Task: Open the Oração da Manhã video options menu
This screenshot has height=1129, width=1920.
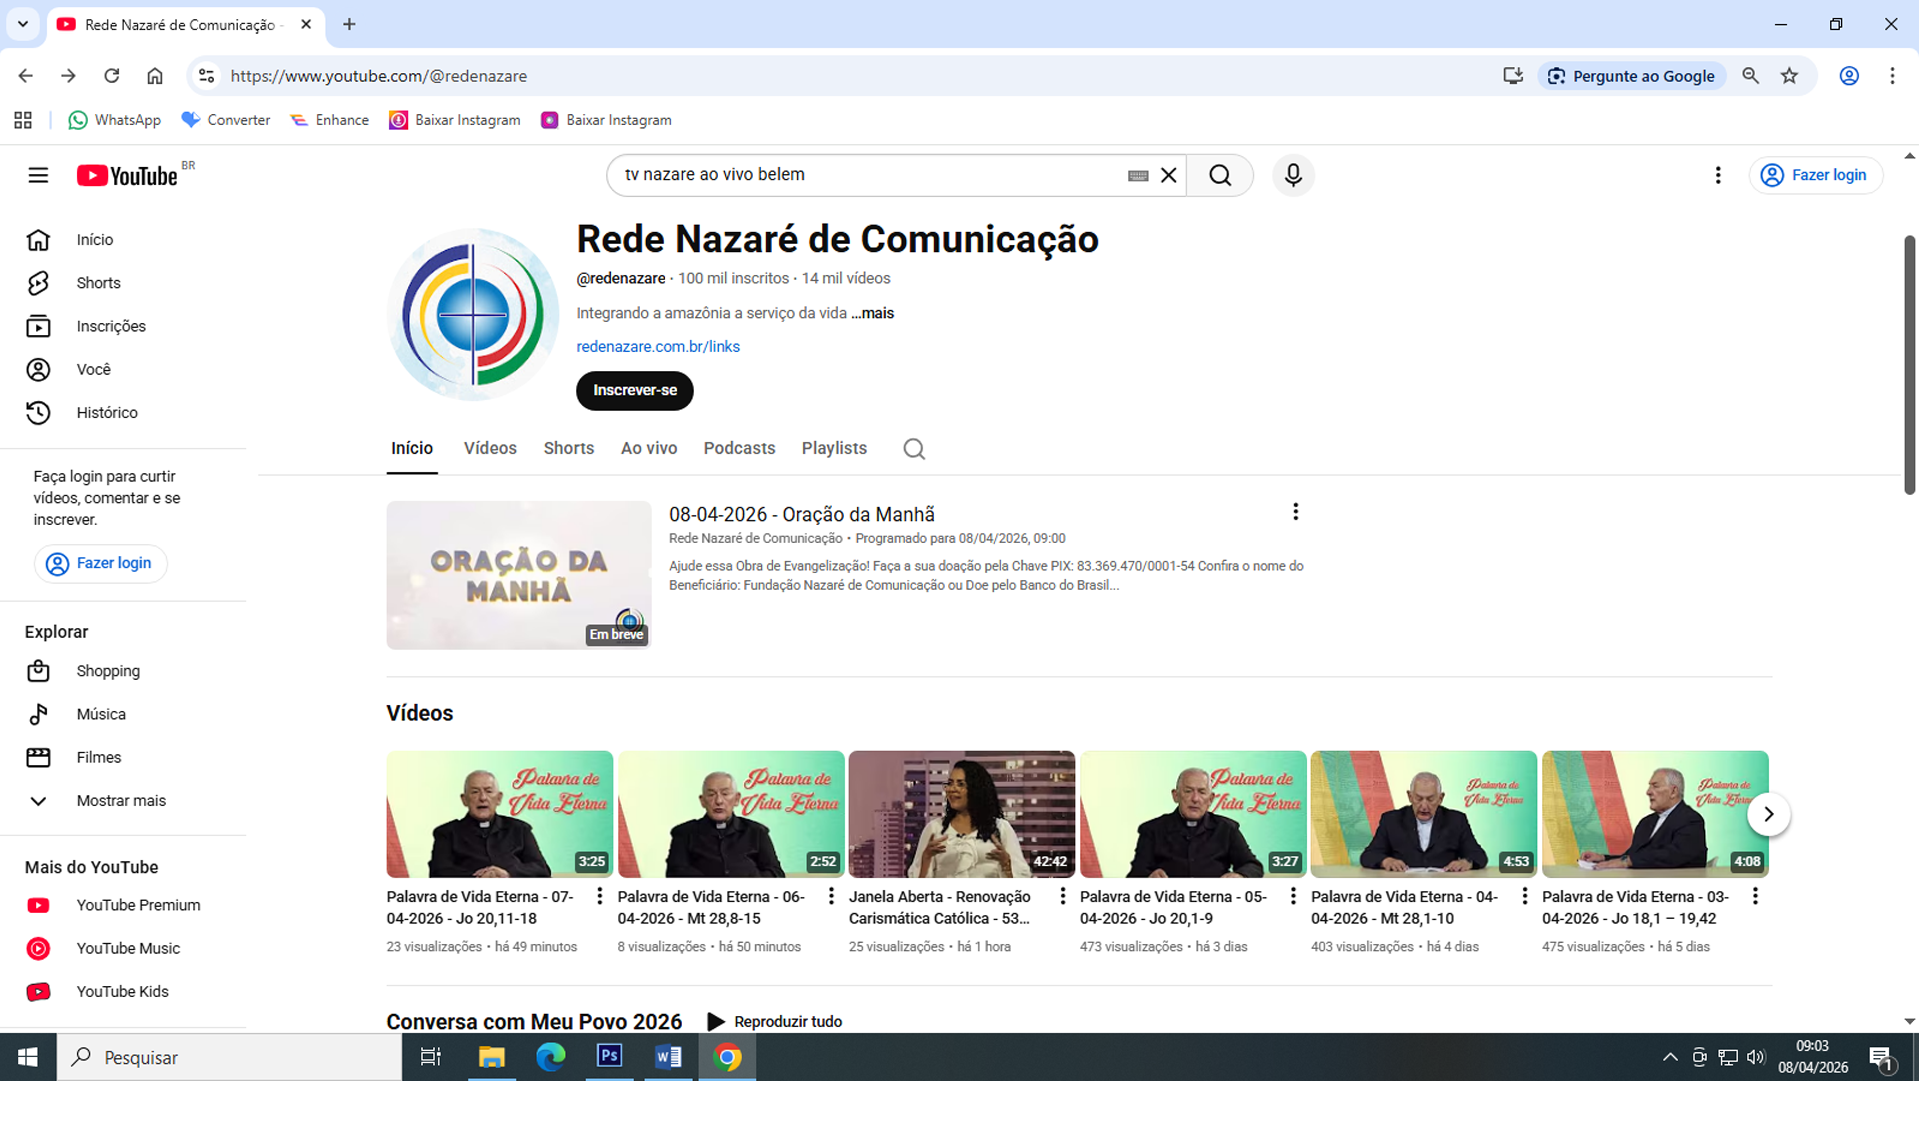Action: (x=1295, y=512)
